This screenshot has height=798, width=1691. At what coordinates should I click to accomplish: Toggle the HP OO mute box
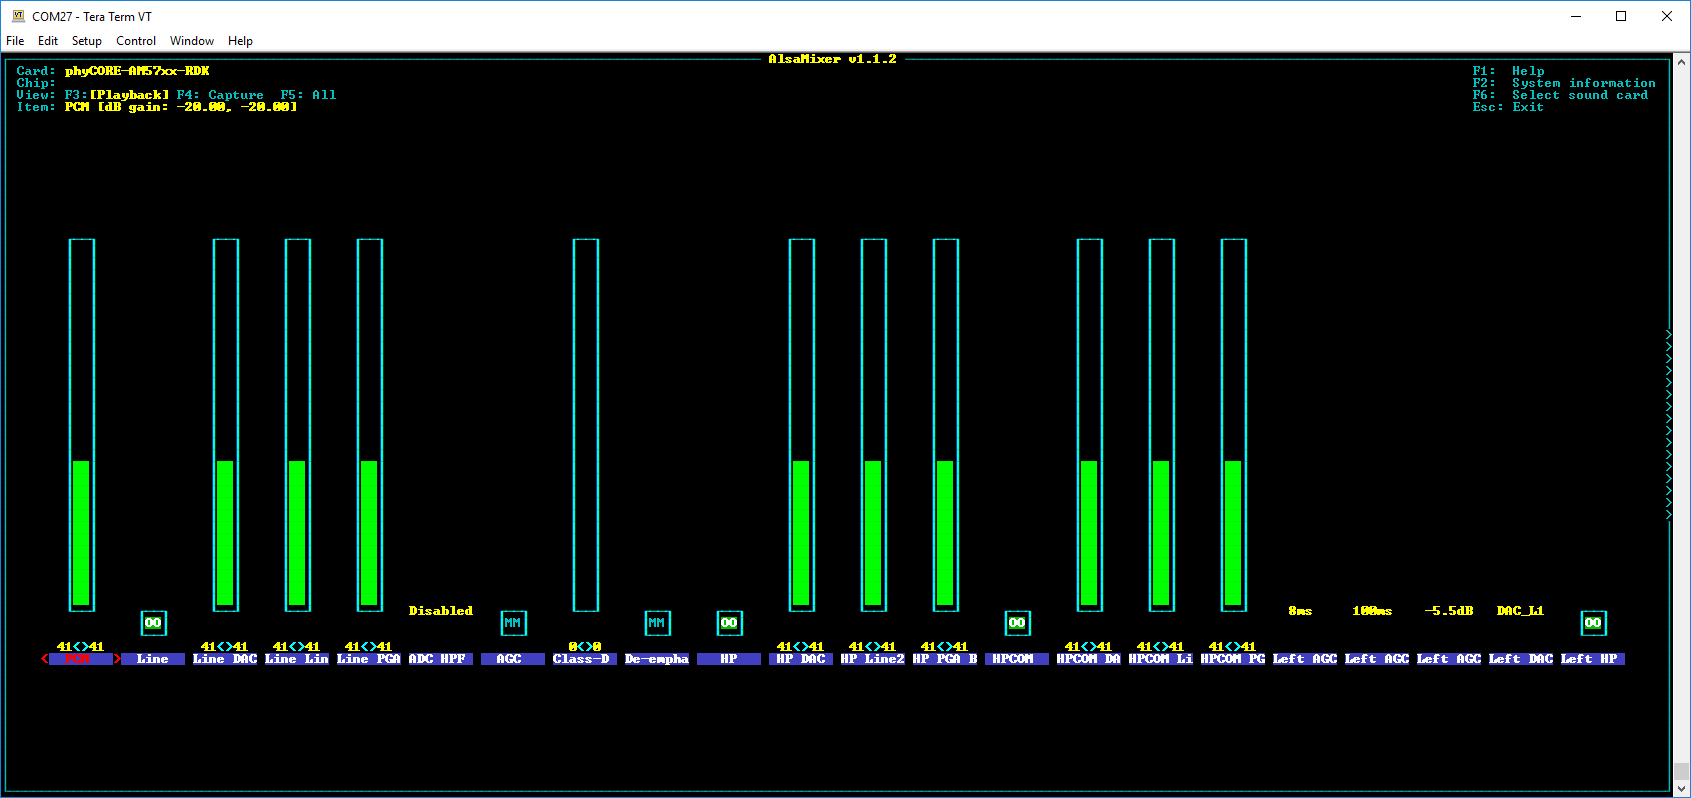[729, 623]
